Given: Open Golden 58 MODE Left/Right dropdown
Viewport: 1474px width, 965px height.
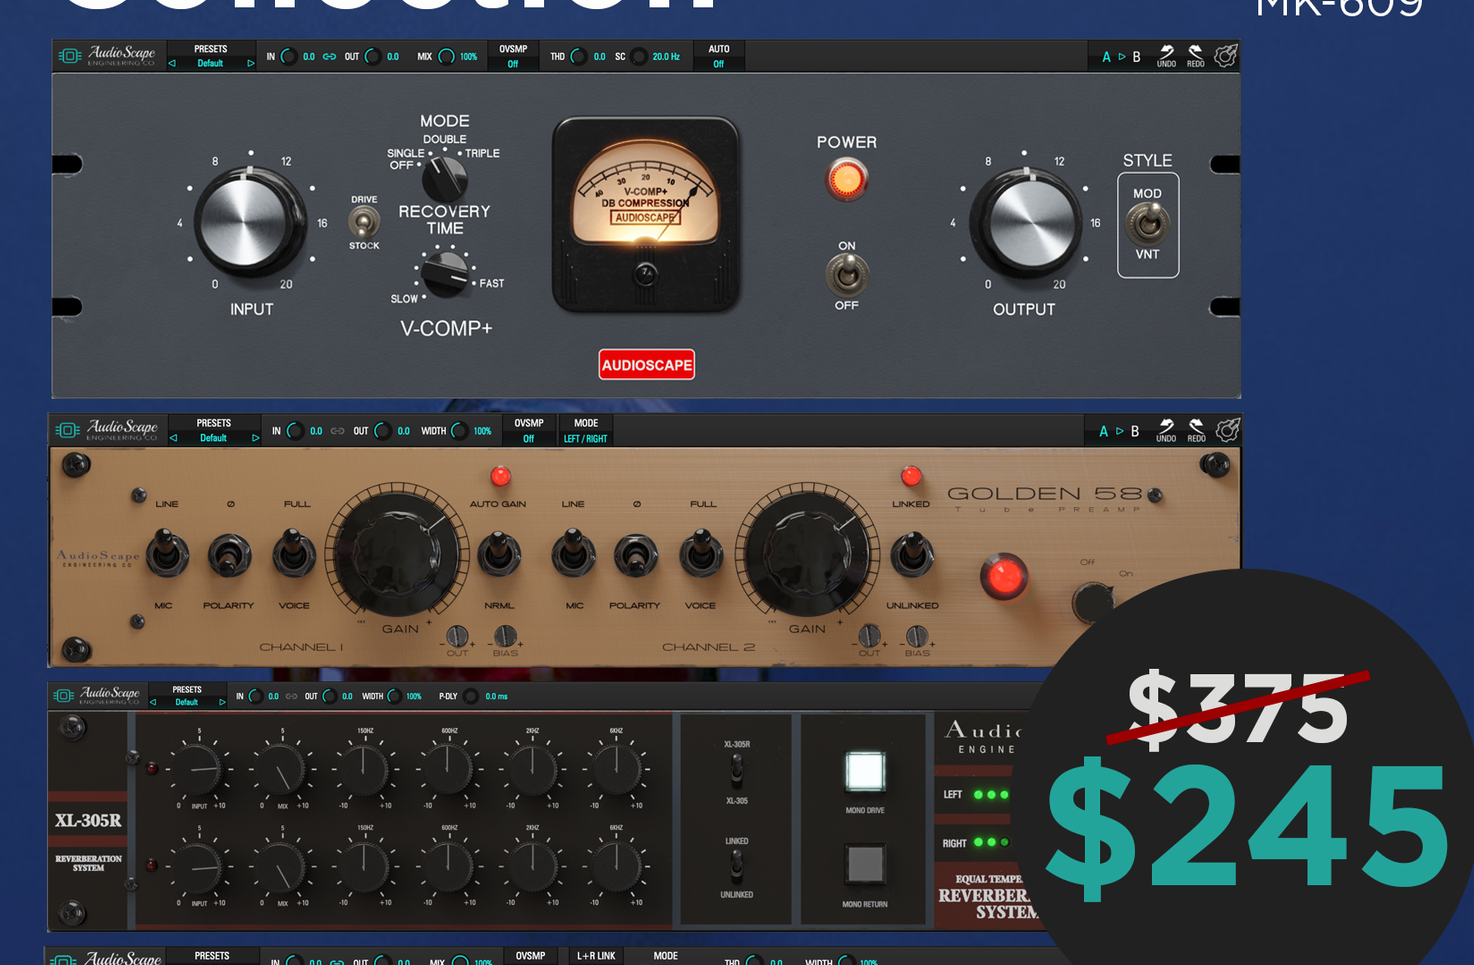Looking at the screenshot, I should [x=585, y=431].
